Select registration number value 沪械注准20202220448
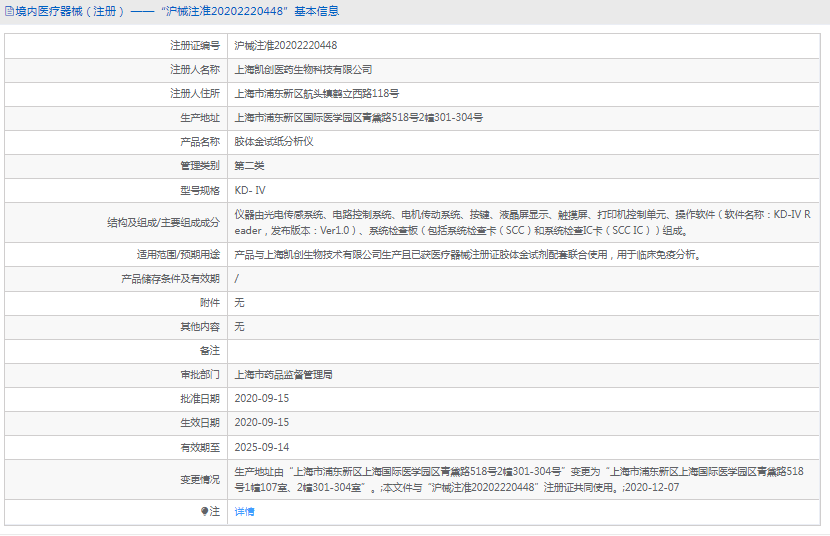The height and width of the screenshot is (536, 830). click(x=286, y=46)
